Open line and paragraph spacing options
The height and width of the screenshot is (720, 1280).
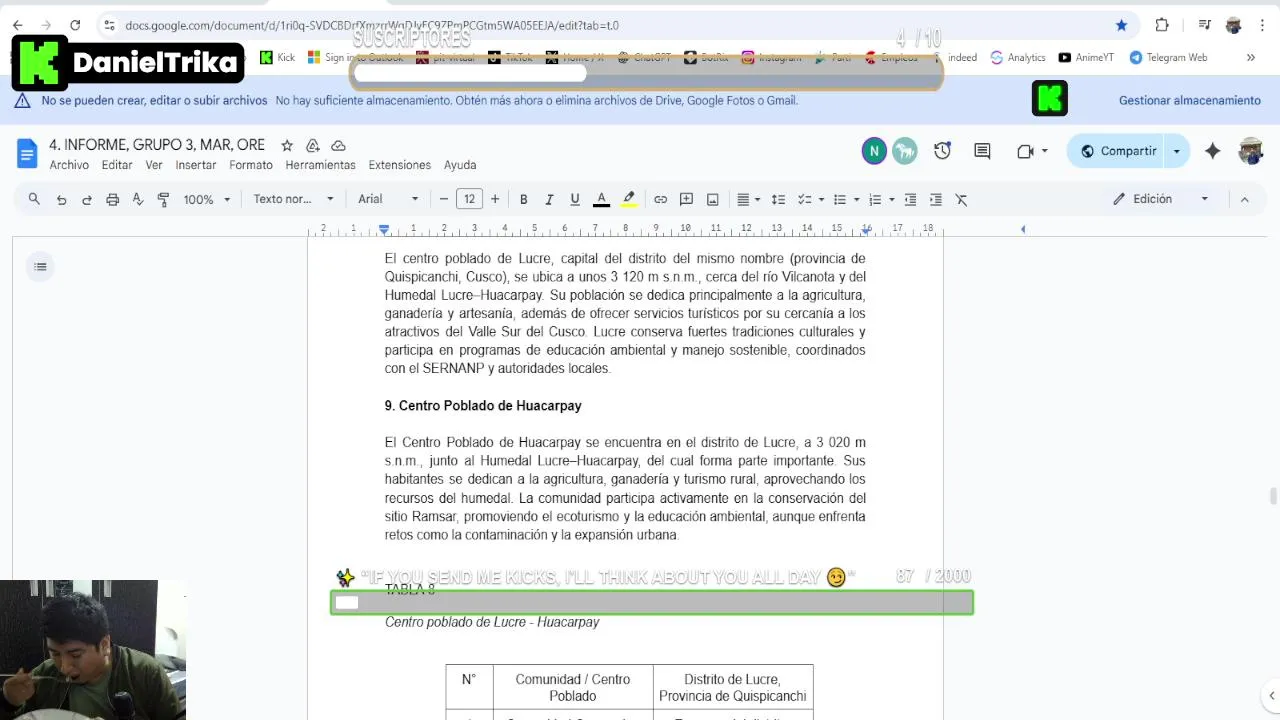pos(778,199)
